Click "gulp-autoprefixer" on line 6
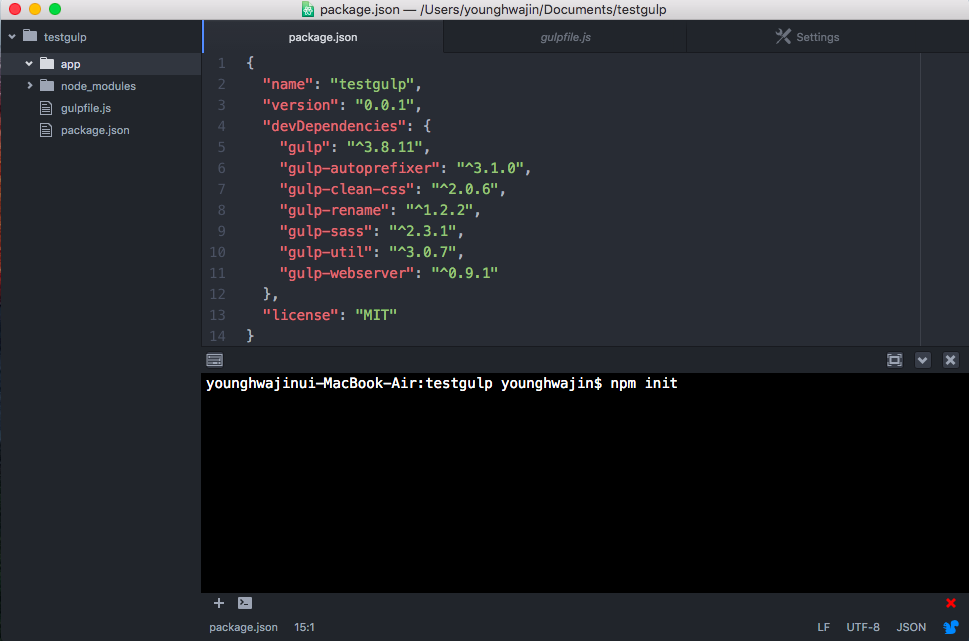Image resolution: width=969 pixels, height=641 pixels. point(360,168)
